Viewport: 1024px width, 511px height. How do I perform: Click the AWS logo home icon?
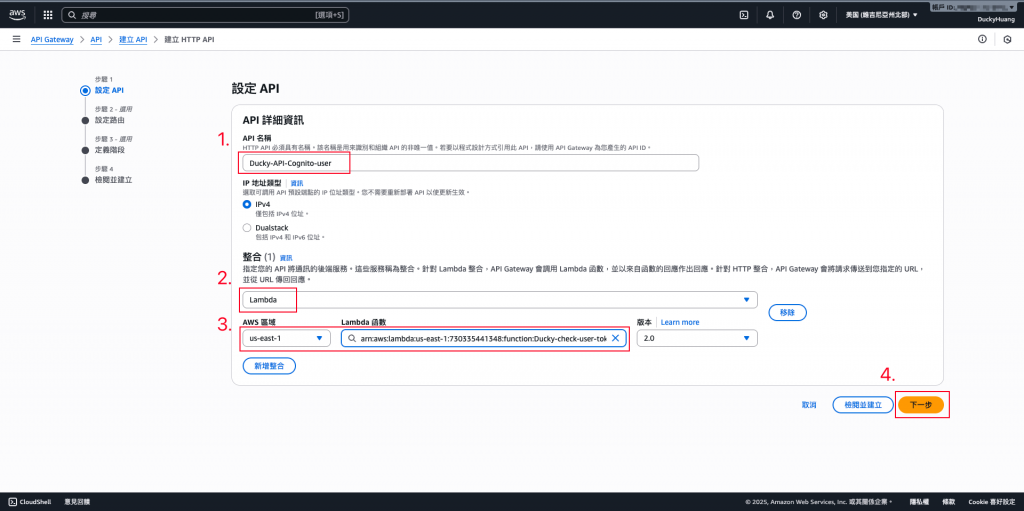[17, 14]
